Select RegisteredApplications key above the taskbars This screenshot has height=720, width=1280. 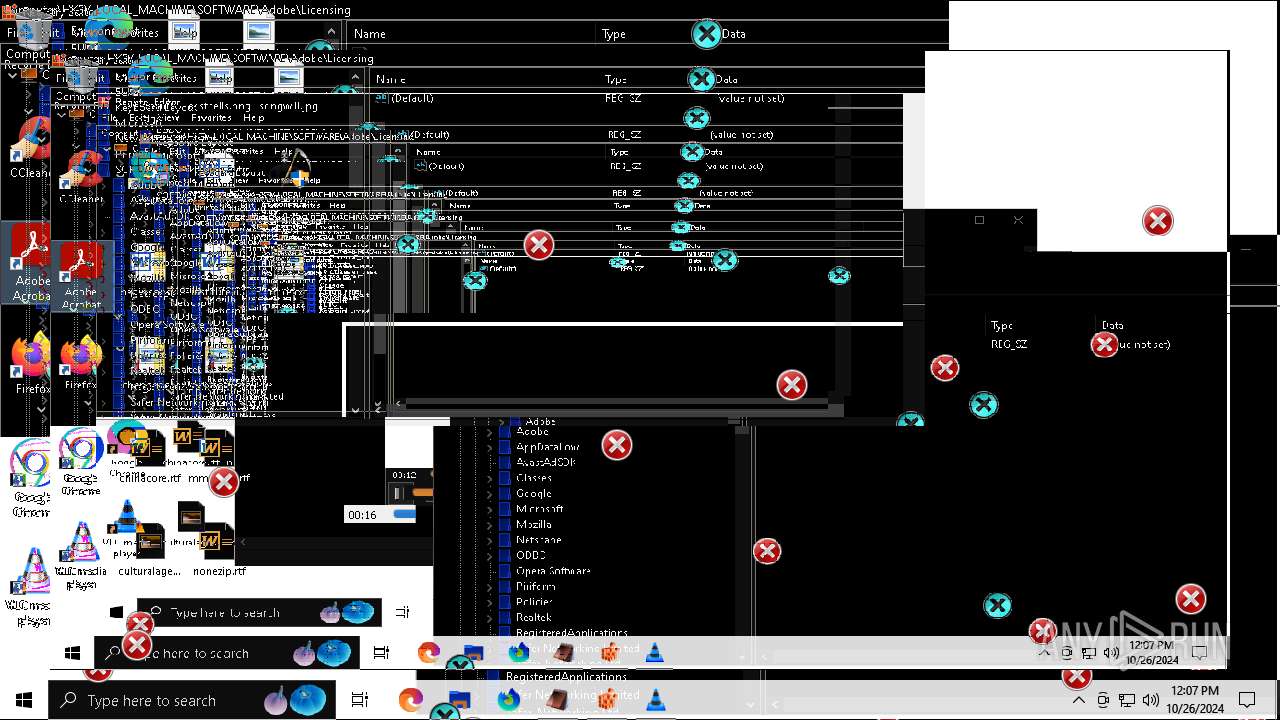(571, 632)
